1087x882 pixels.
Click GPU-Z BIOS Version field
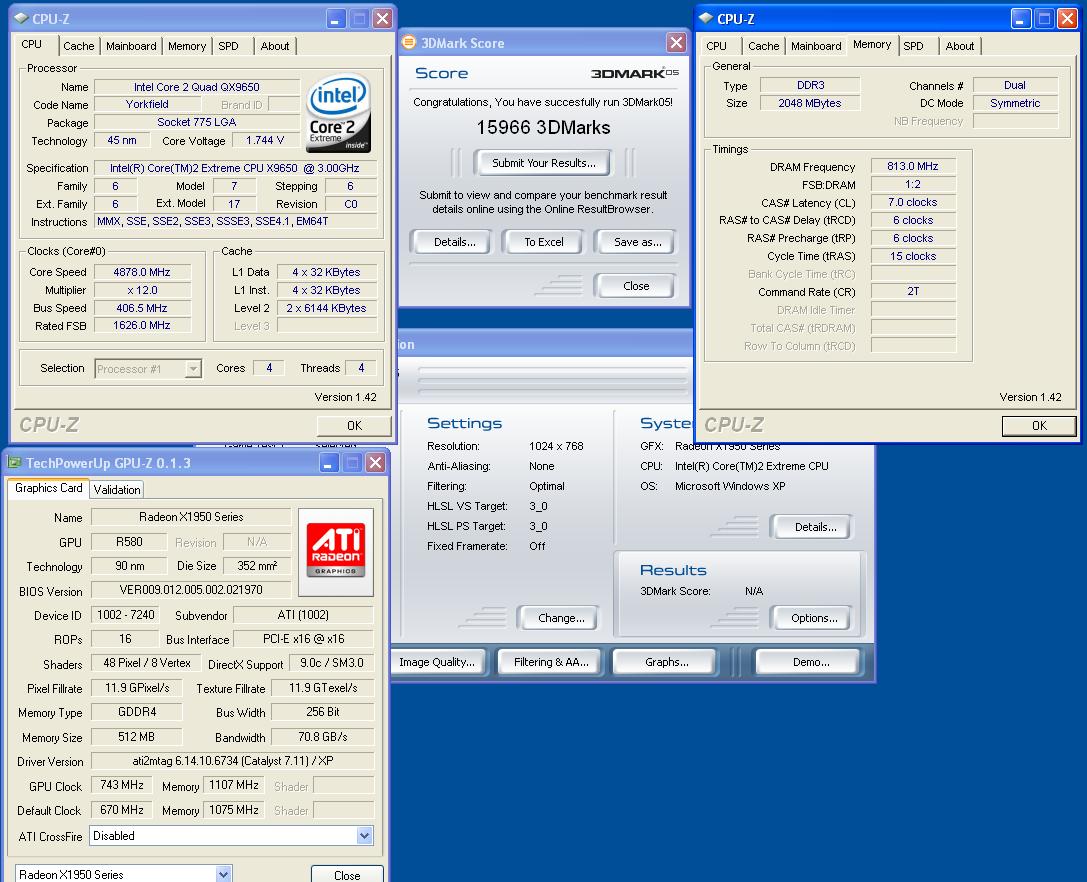click(191, 590)
